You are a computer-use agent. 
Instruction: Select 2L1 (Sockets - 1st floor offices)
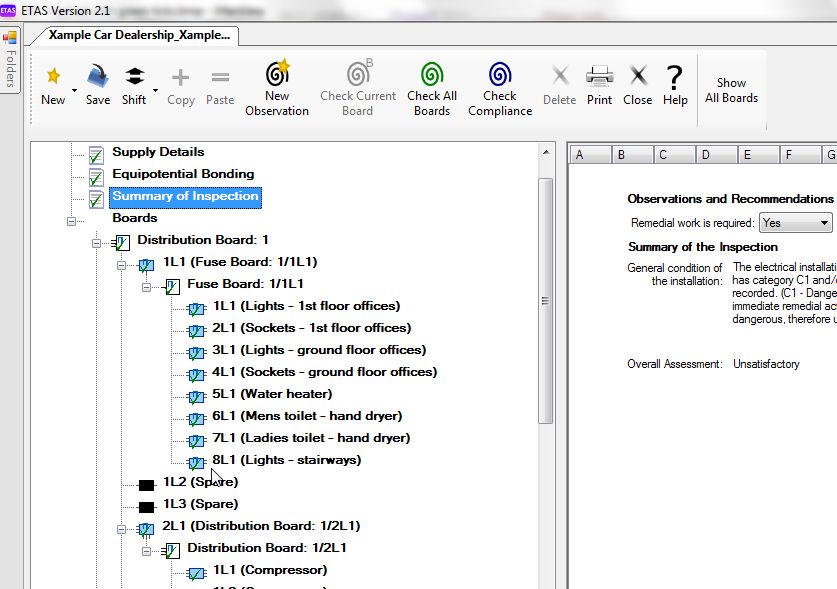coord(312,328)
